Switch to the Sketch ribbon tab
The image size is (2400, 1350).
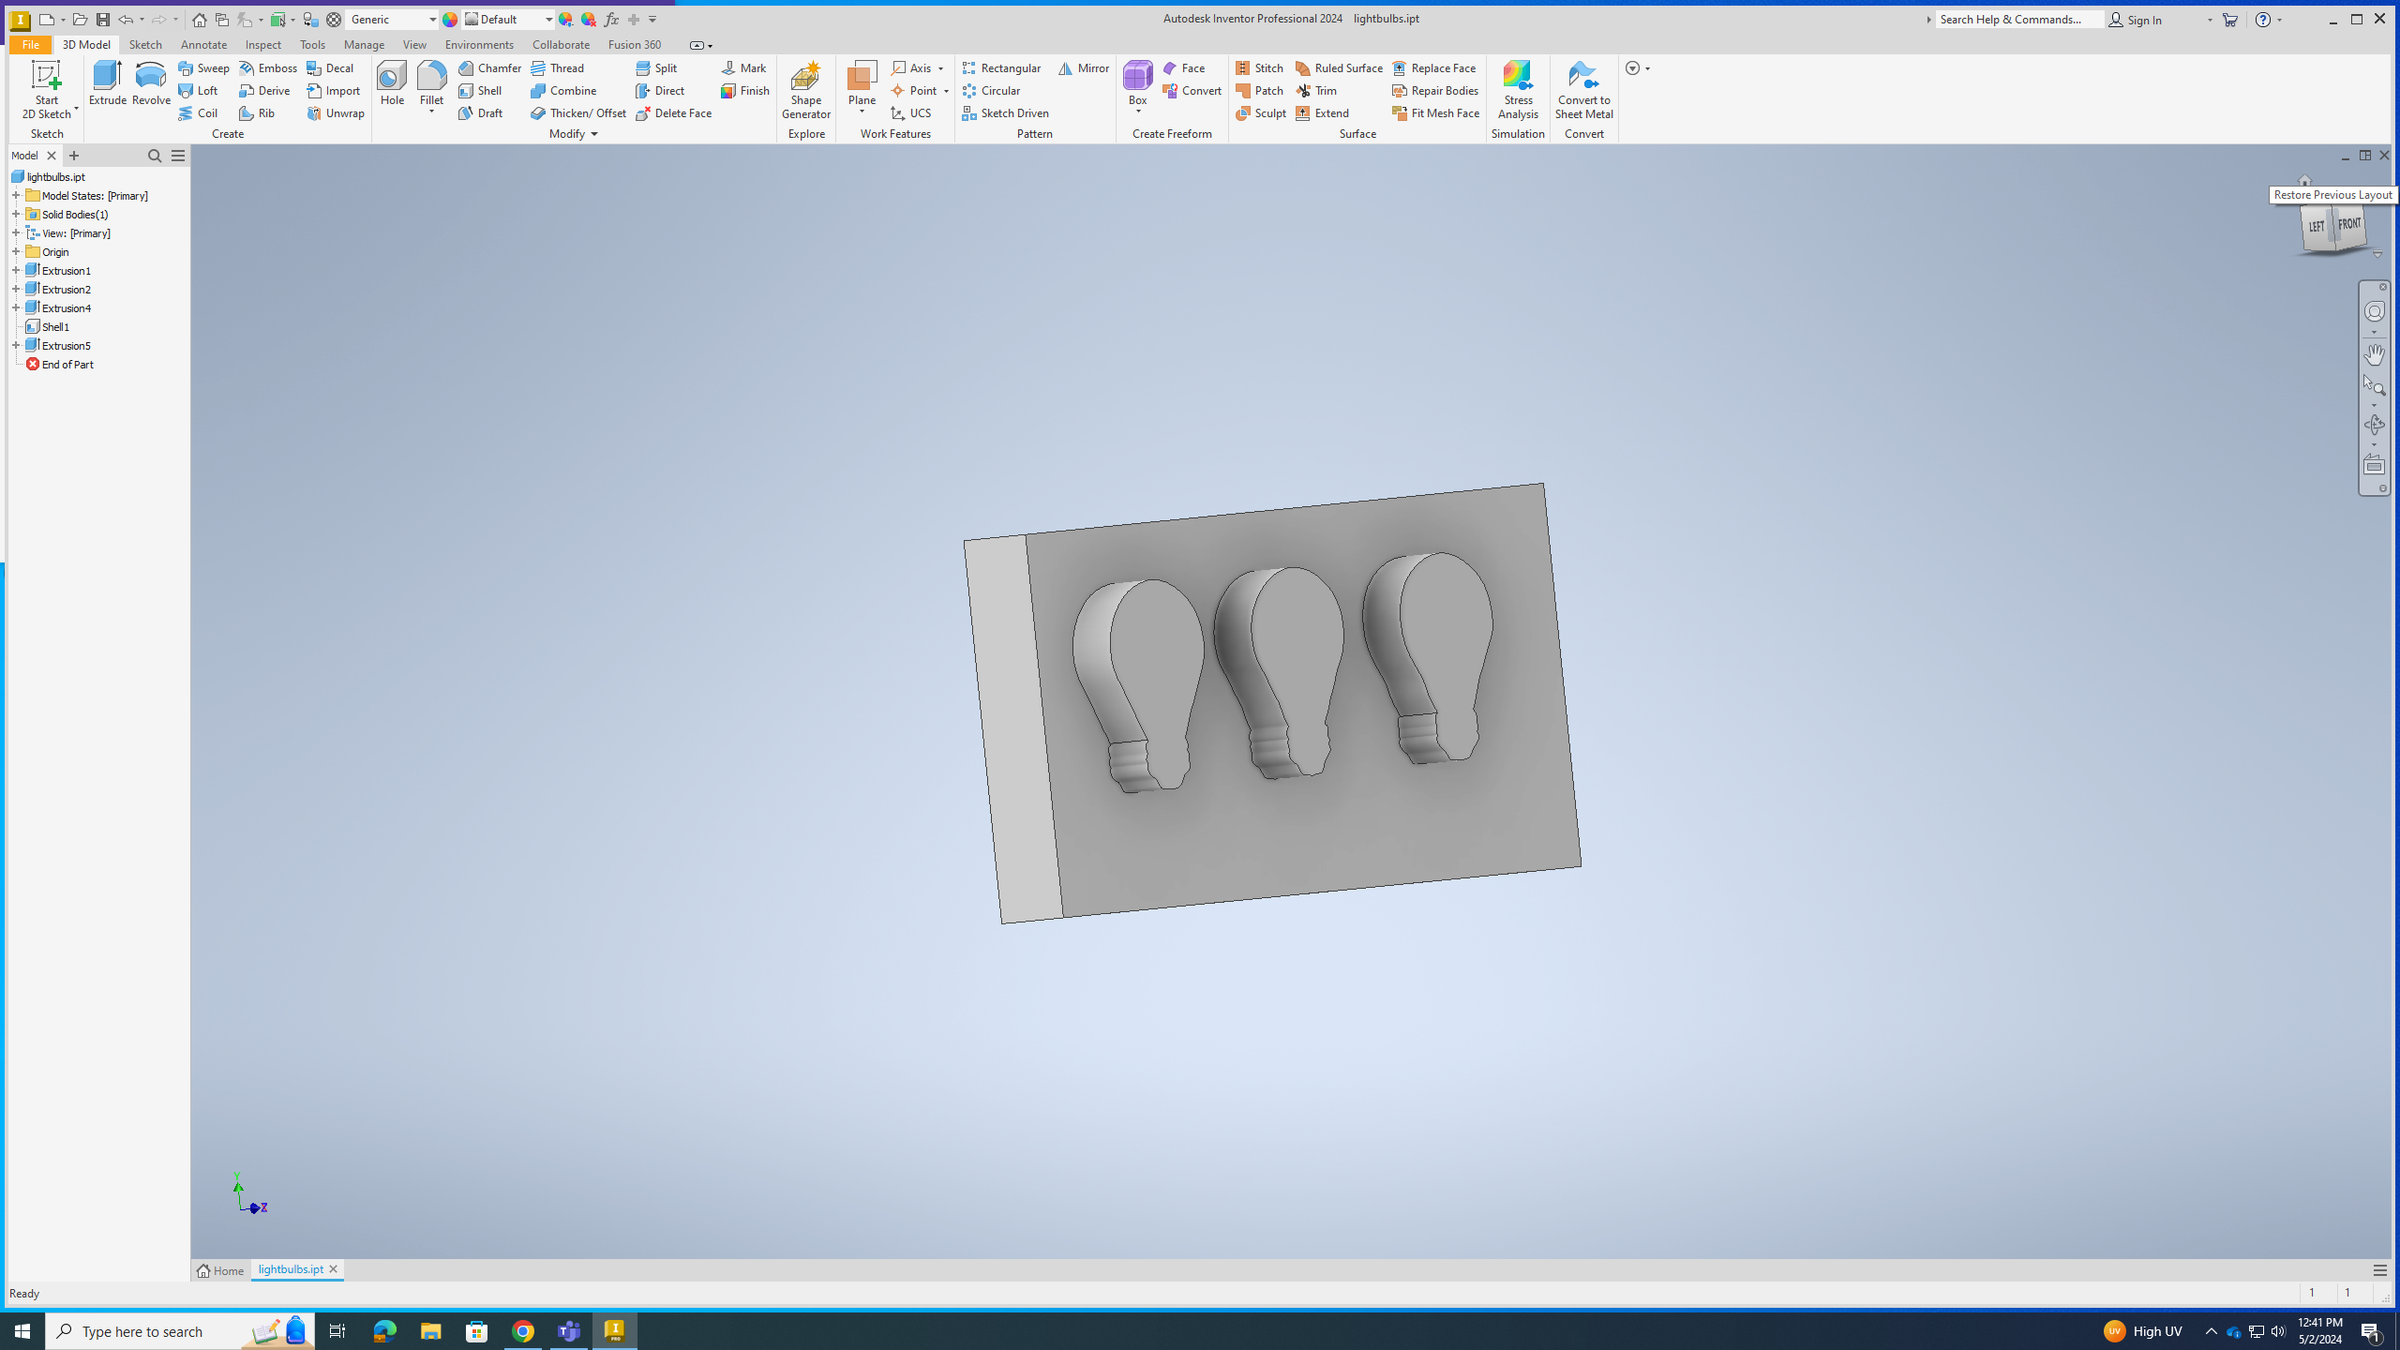[145, 45]
